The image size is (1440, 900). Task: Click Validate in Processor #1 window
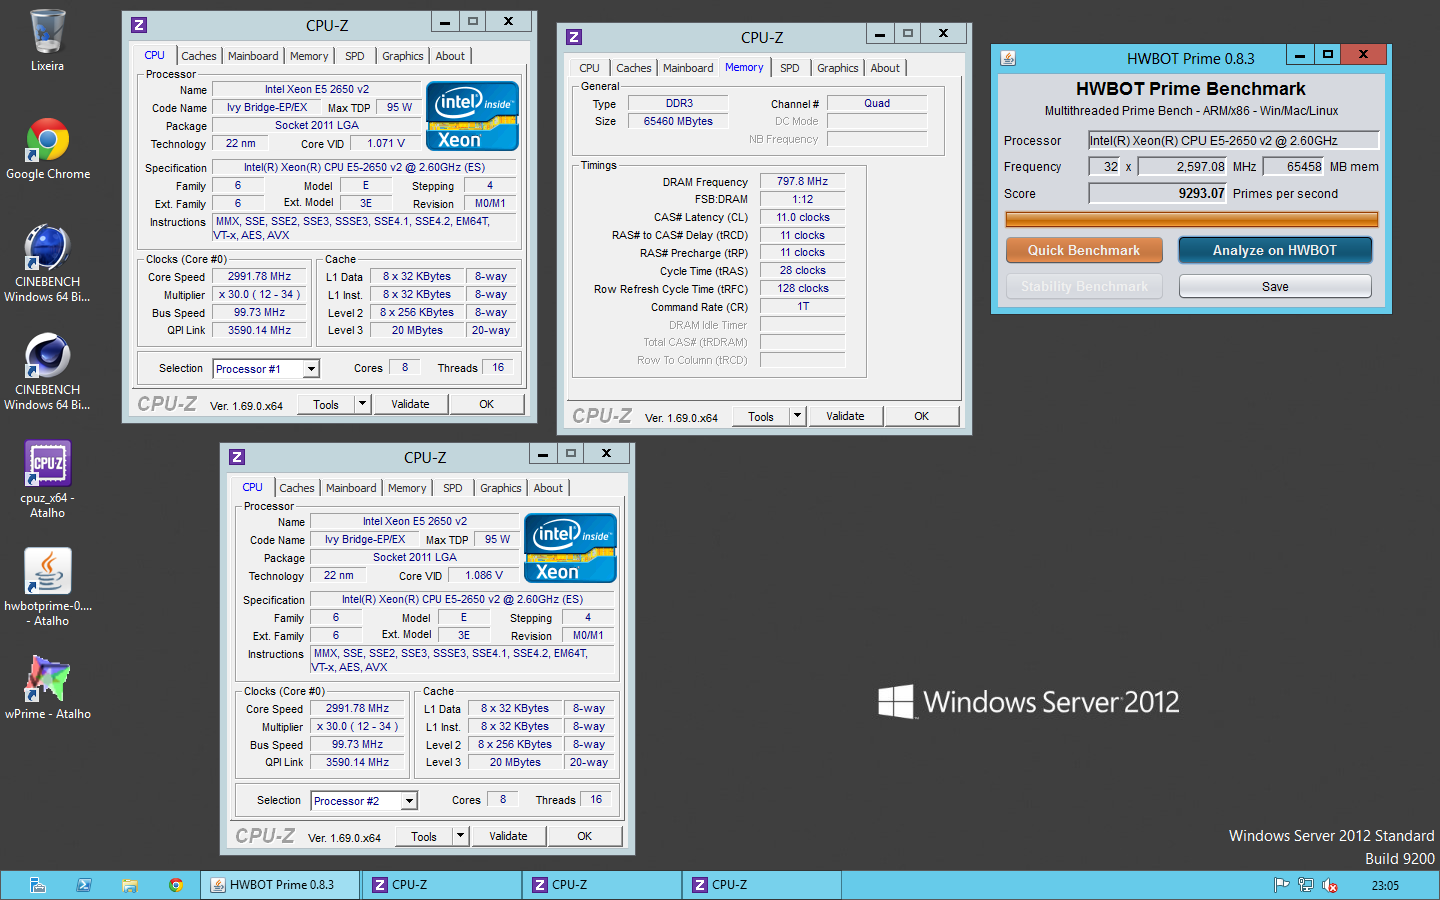[410, 404]
